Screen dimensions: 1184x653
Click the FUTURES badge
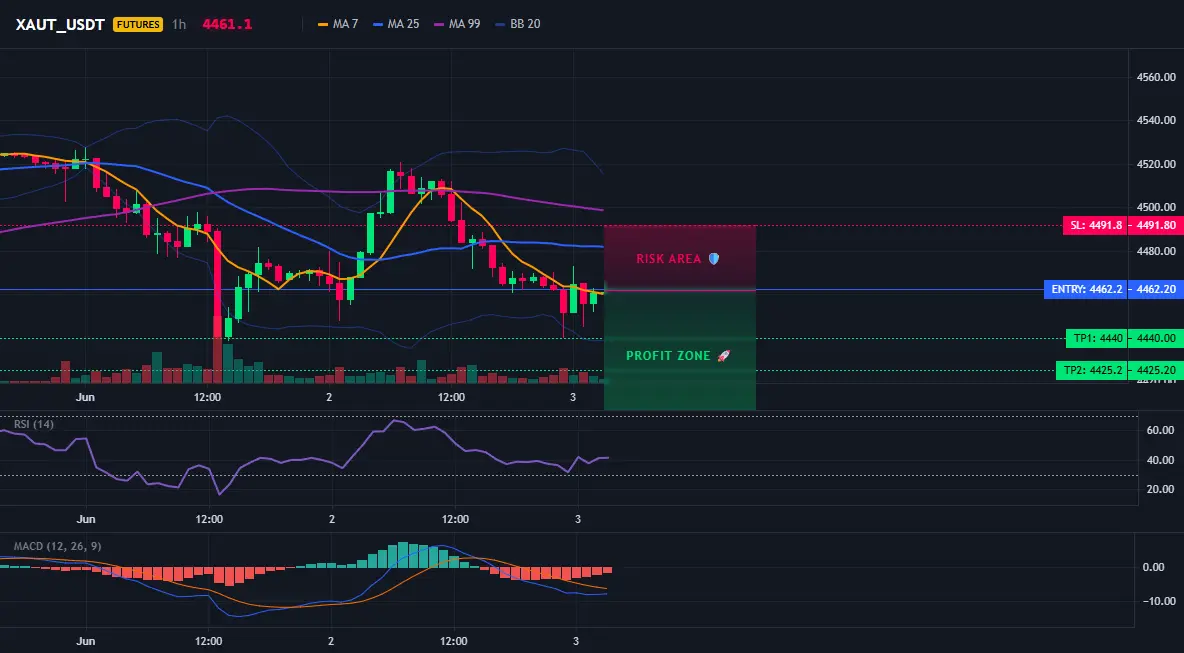click(138, 24)
